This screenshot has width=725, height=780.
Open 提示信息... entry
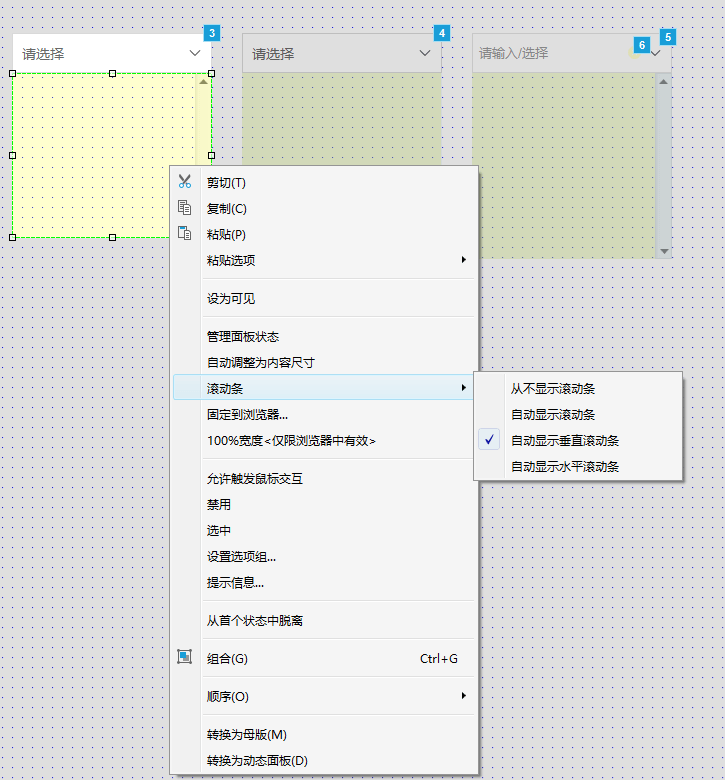pyautogui.click(x=324, y=582)
